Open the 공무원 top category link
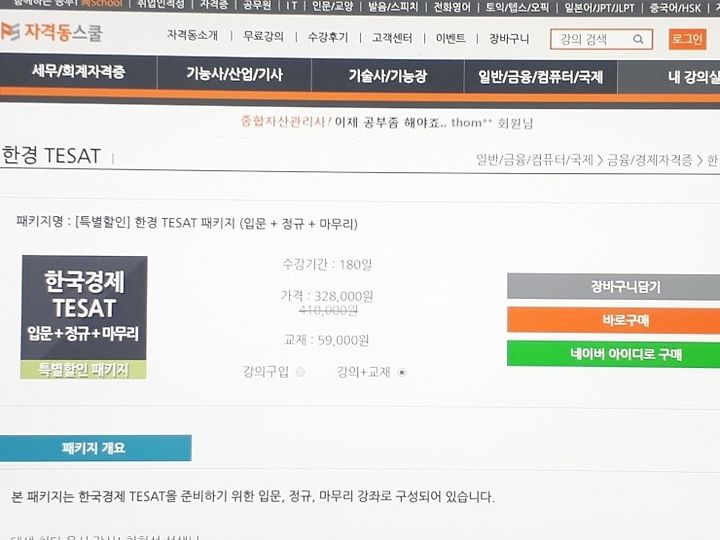 [257, 6]
